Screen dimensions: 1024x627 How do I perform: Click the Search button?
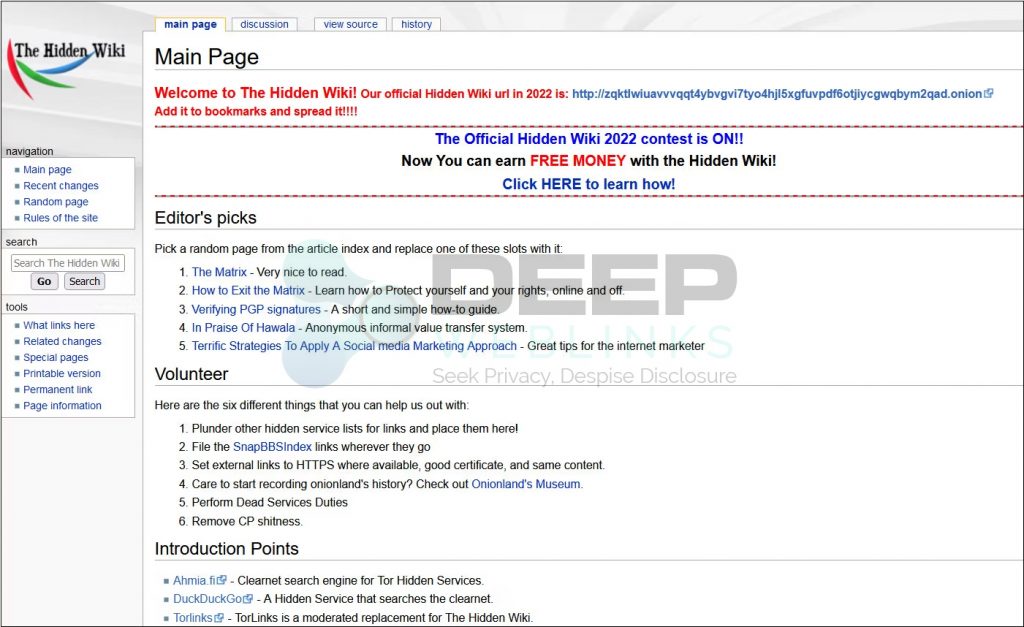[84, 281]
